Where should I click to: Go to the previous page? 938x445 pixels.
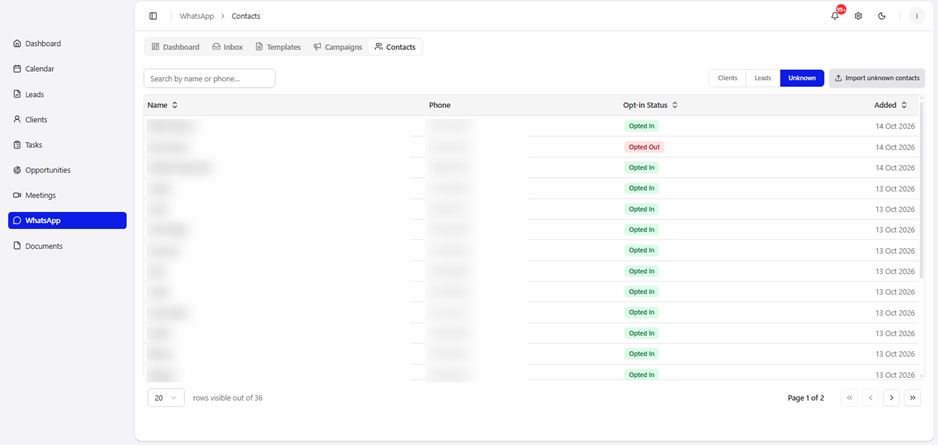tap(870, 398)
